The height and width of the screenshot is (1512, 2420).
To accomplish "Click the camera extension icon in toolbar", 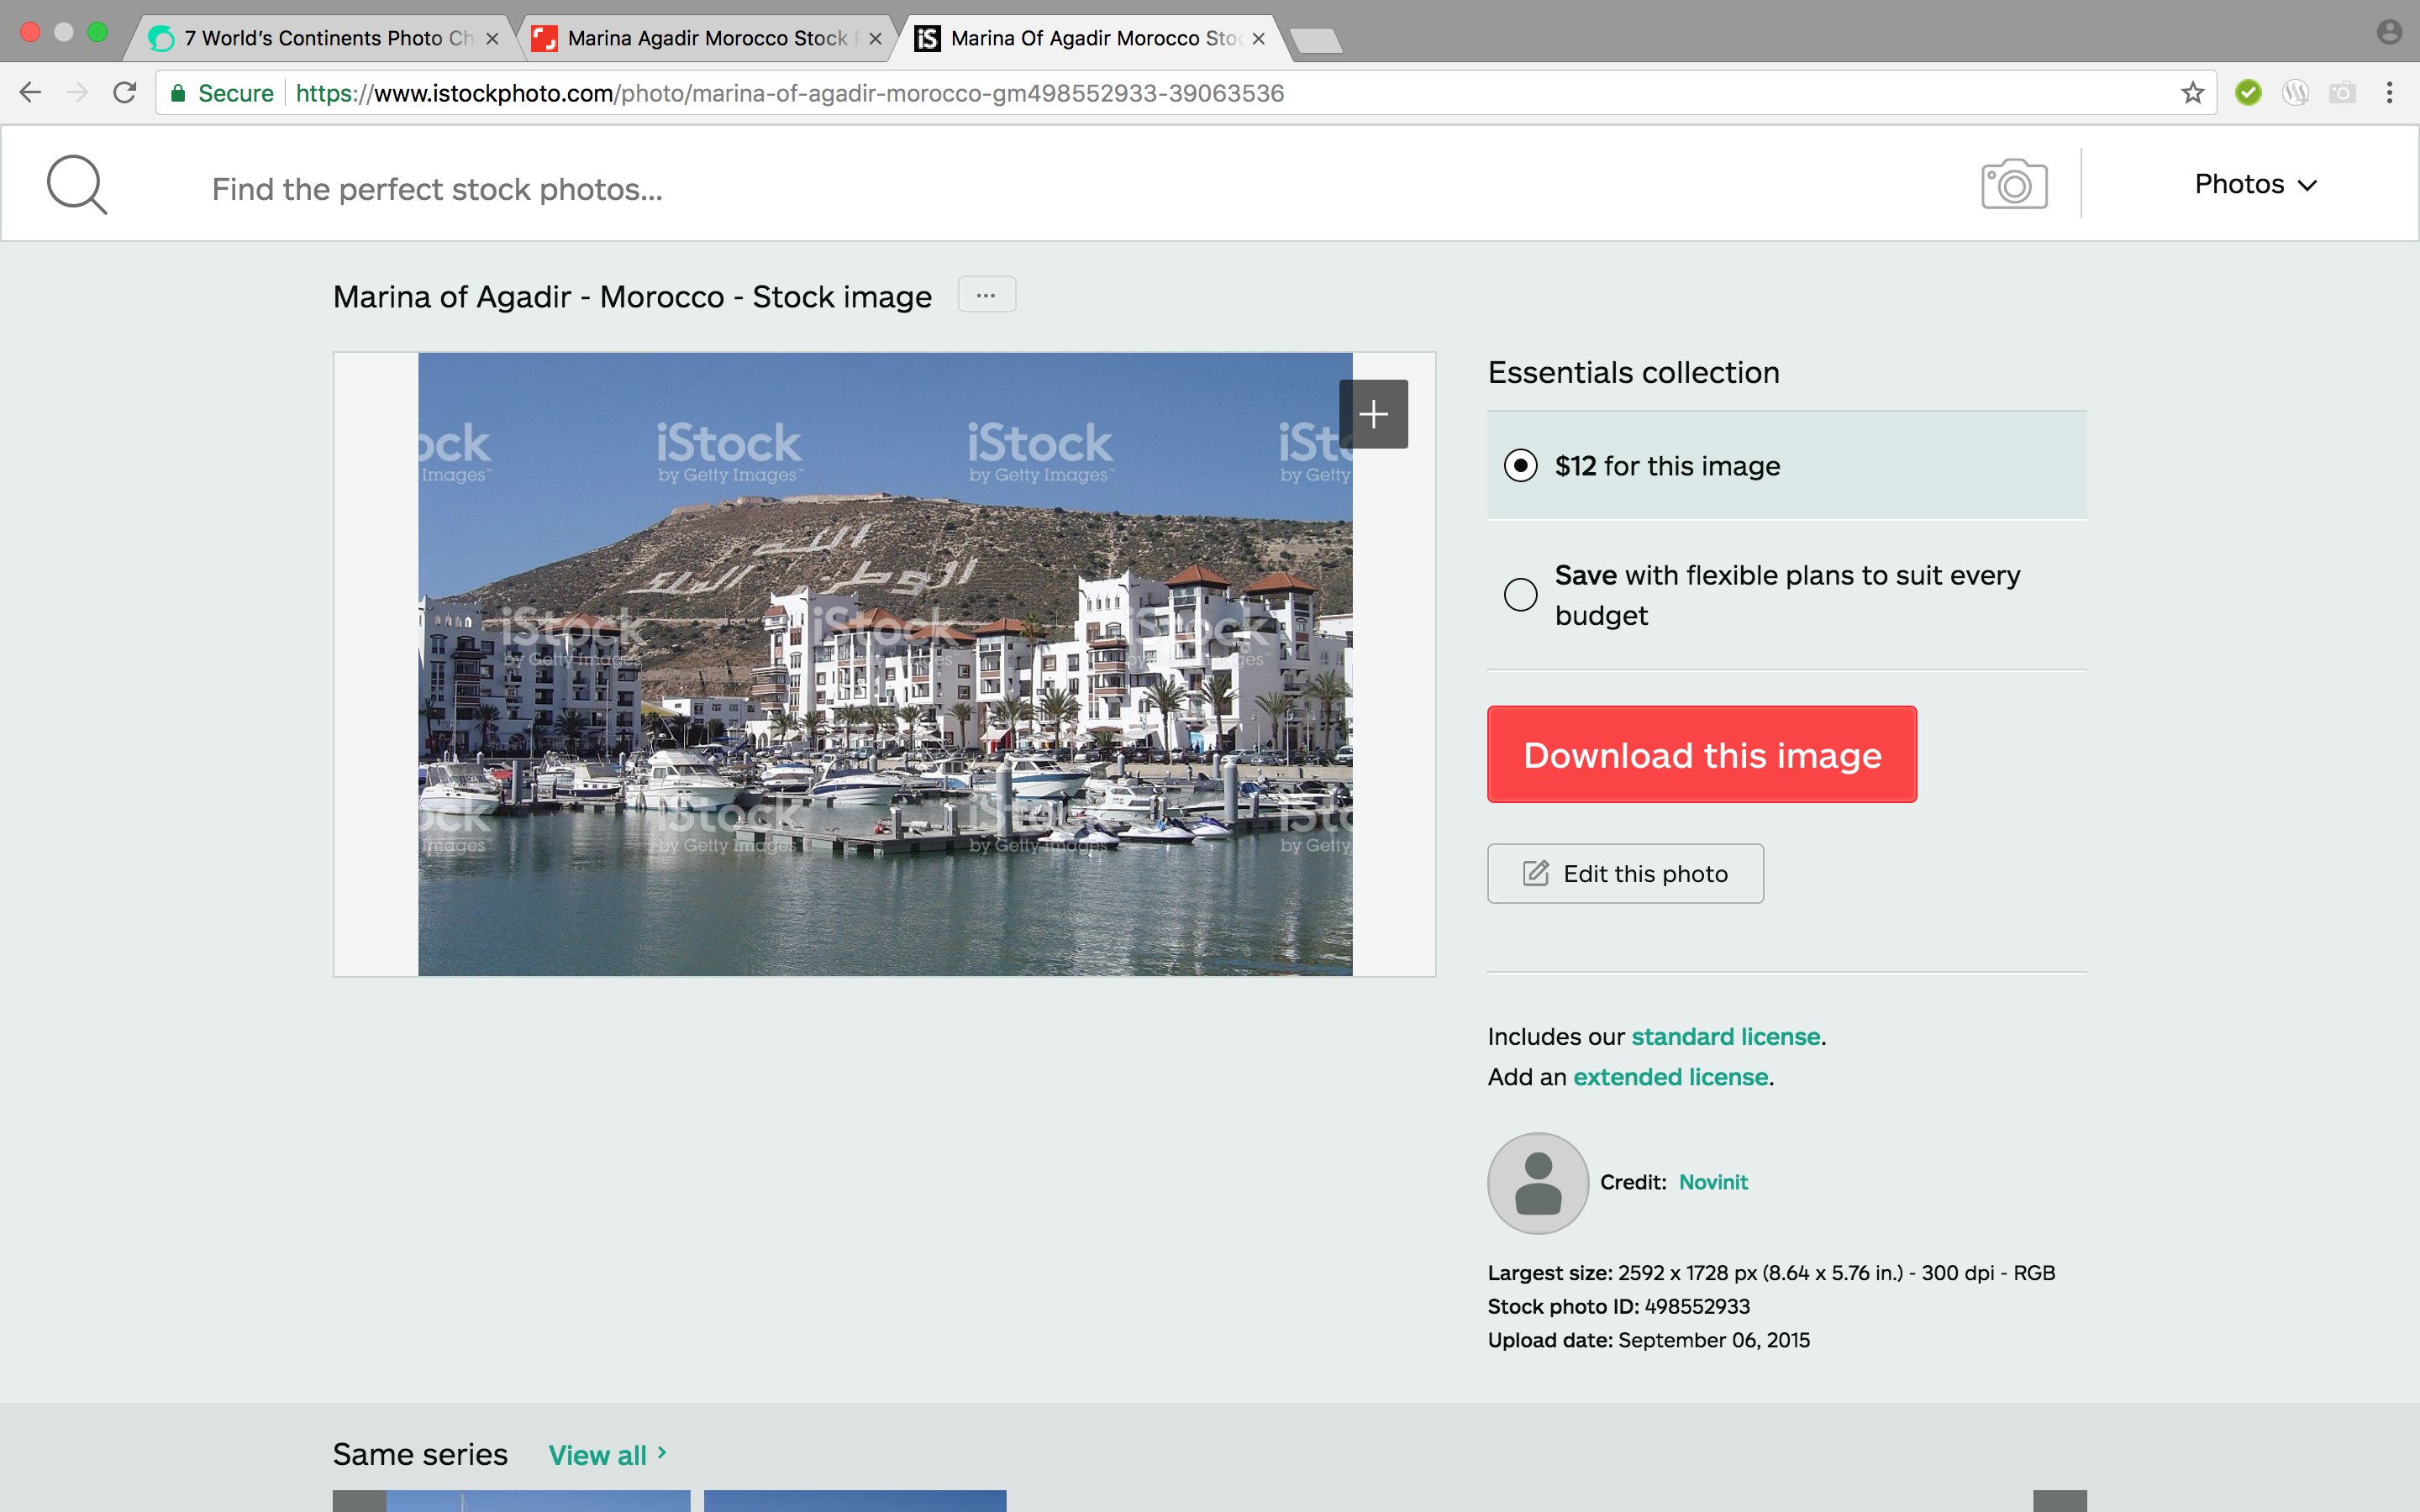I will click(x=2342, y=93).
